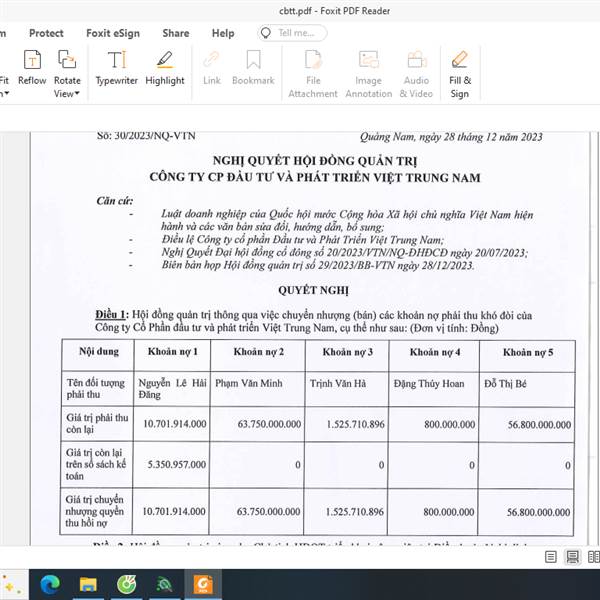Launch the Fill & Sign tool
Image resolution: width=600 pixels, height=600 pixels.
click(x=460, y=73)
